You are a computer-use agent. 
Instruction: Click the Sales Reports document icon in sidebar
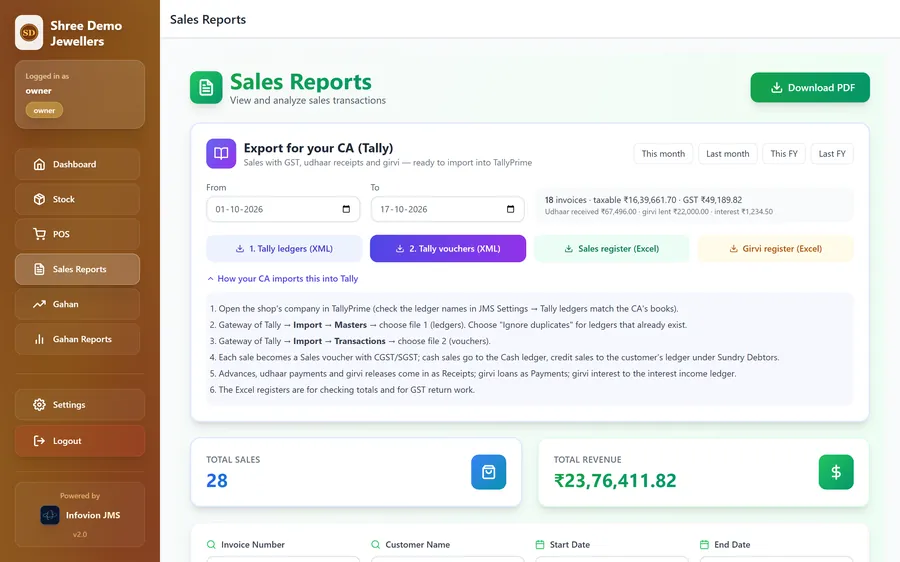tap(39, 269)
